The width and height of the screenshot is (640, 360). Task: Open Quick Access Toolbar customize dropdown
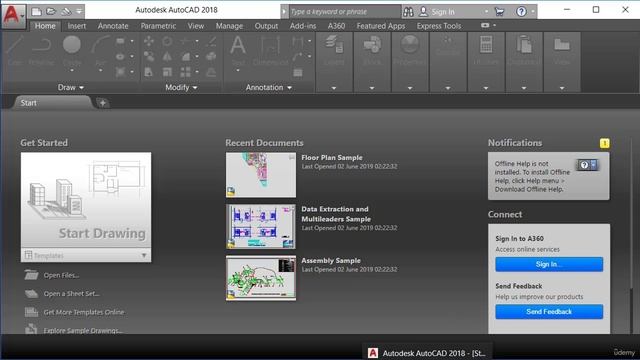79,11
